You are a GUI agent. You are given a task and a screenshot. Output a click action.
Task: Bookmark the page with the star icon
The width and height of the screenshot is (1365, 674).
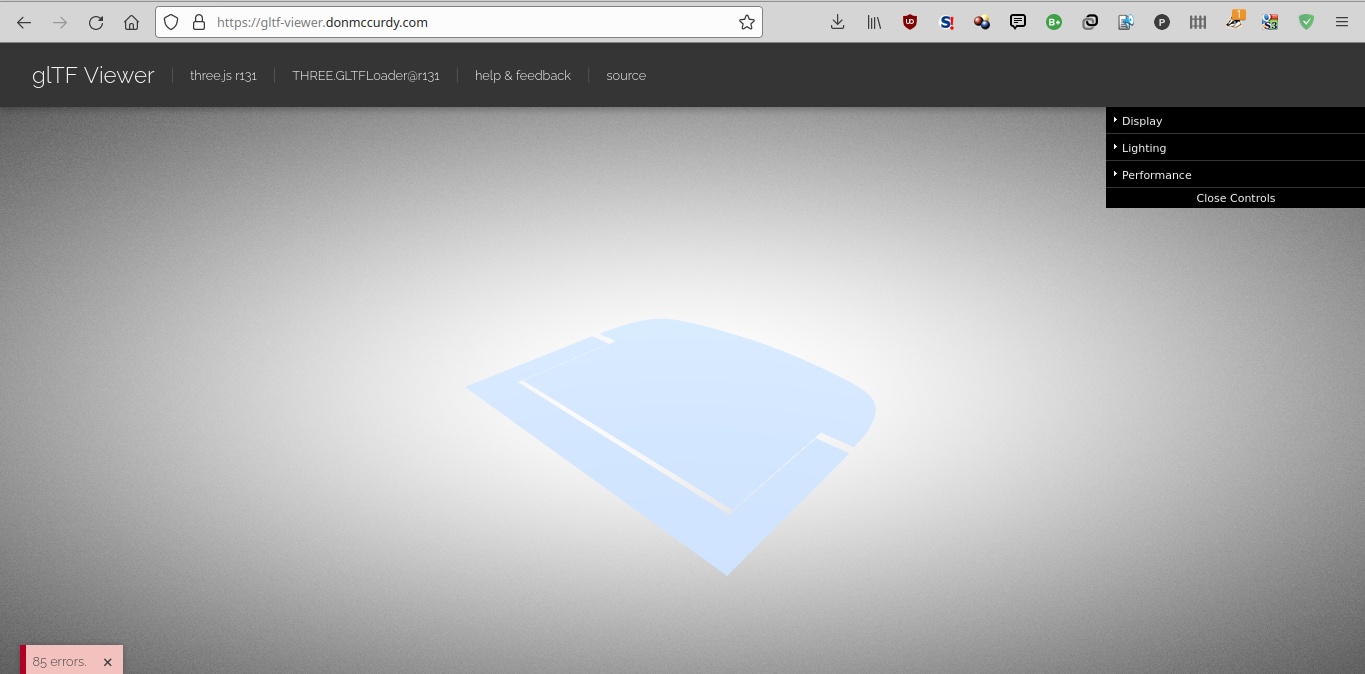tap(746, 21)
